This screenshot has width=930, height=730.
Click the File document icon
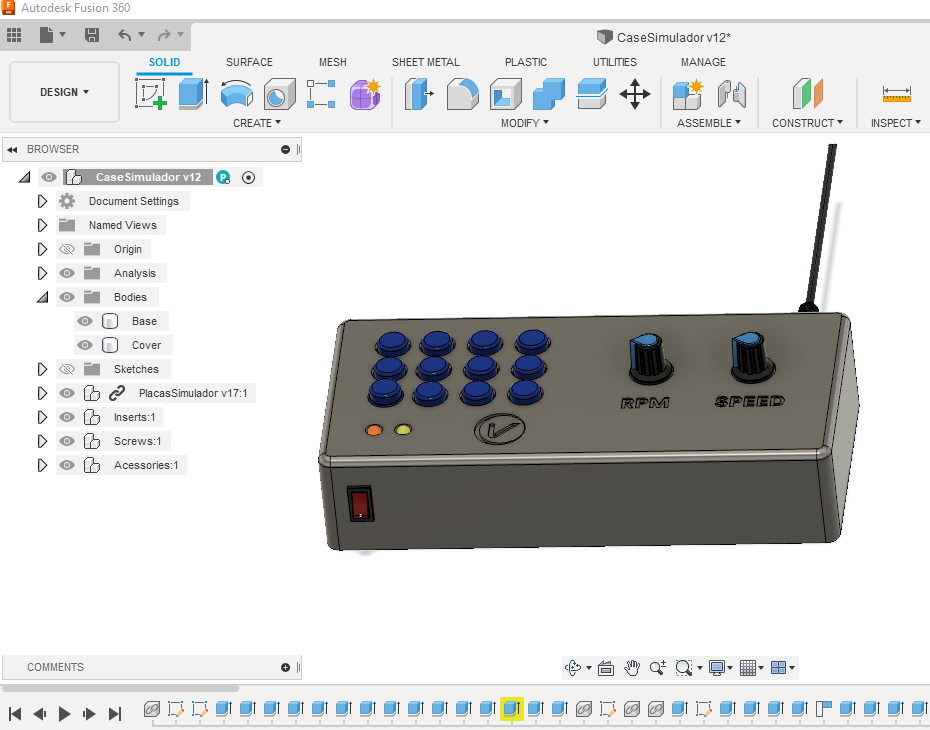(46, 35)
